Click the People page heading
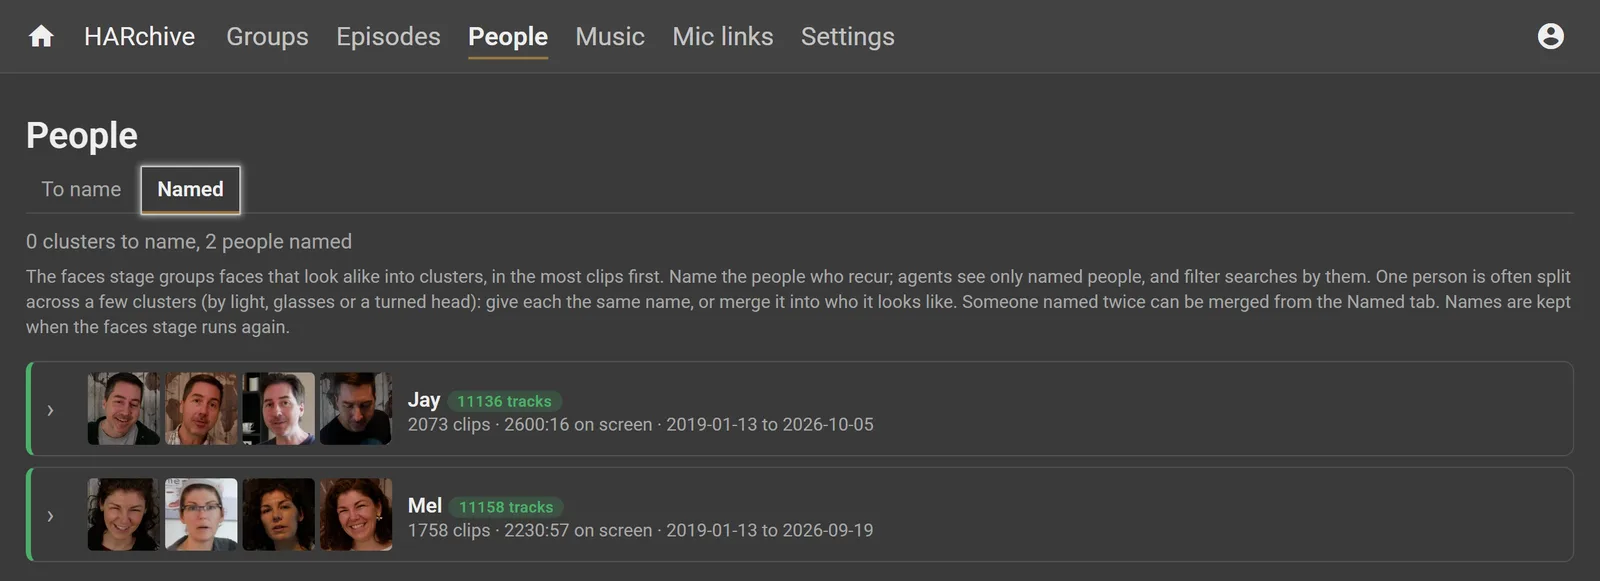The width and height of the screenshot is (1600, 581). point(82,135)
